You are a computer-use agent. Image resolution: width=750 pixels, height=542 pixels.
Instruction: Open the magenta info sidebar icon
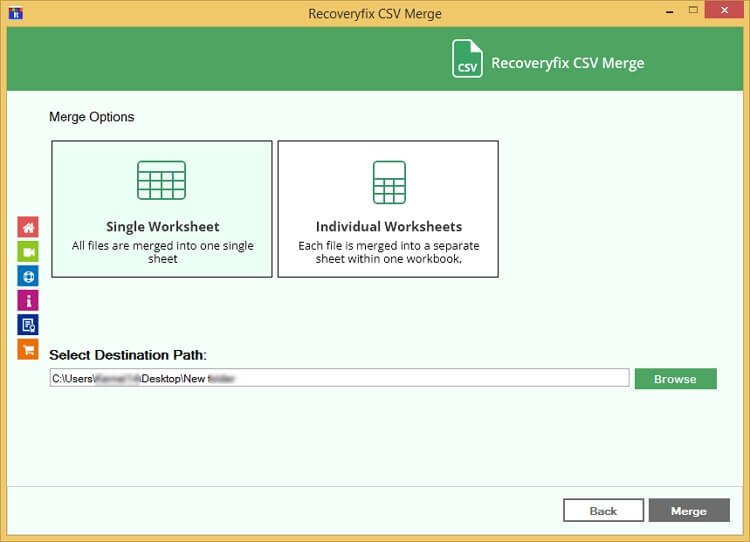[28, 300]
